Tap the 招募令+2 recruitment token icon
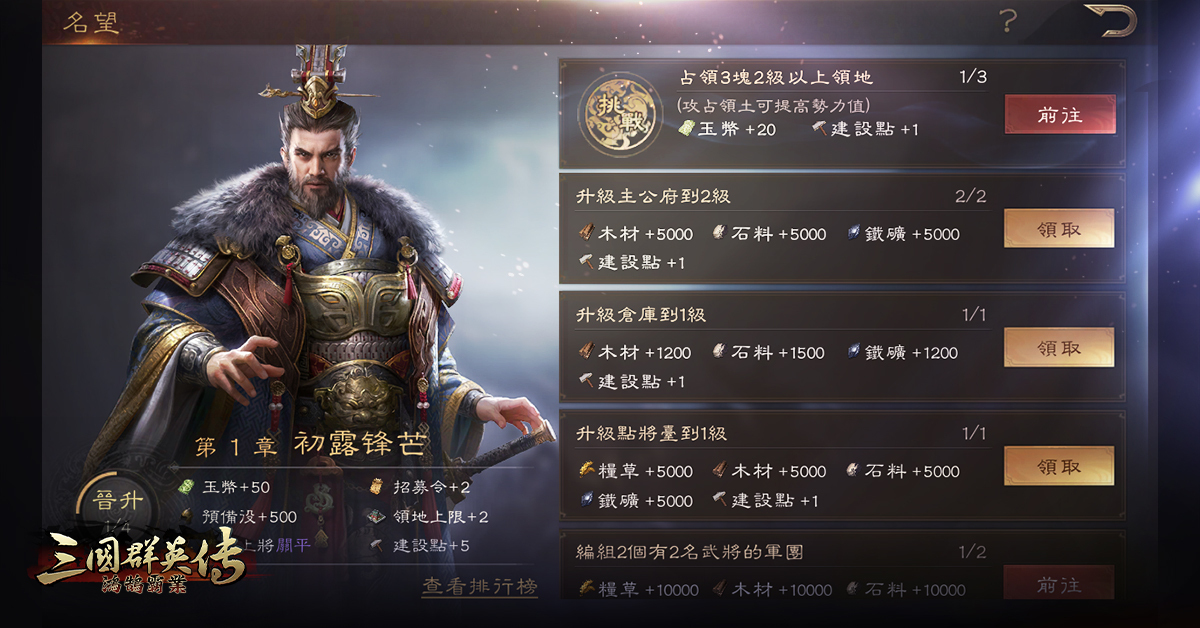 [x=376, y=487]
